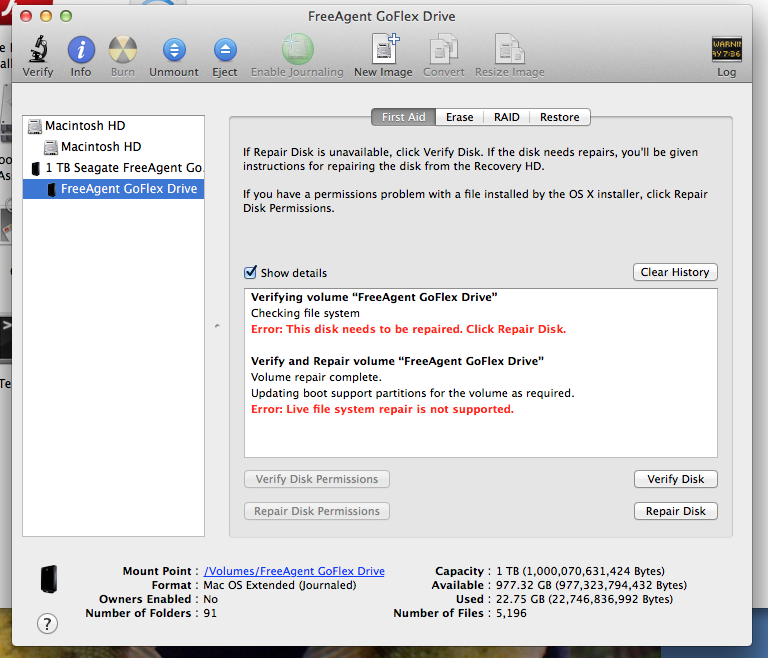
Task: Toggle the Show details checkbox
Action: [x=250, y=272]
